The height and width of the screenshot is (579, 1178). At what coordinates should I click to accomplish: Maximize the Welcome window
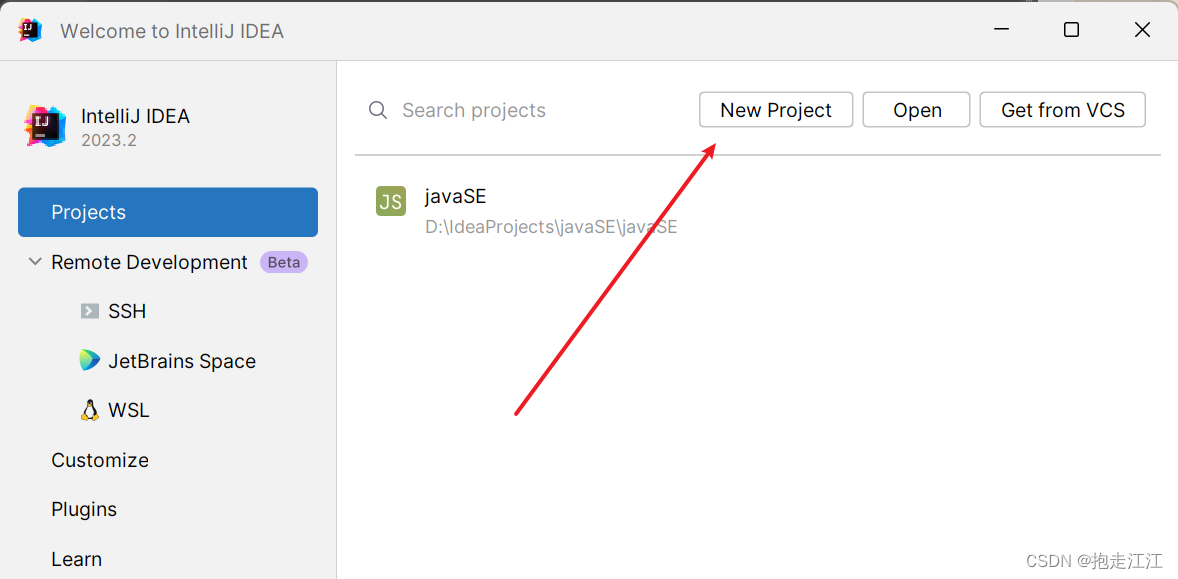(x=1071, y=30)
